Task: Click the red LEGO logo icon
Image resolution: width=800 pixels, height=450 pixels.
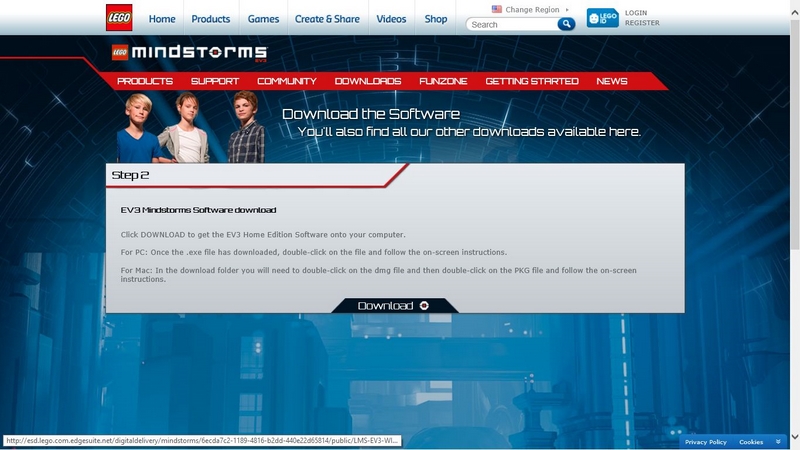Action: pyautogui.click(x=119, y=18)
